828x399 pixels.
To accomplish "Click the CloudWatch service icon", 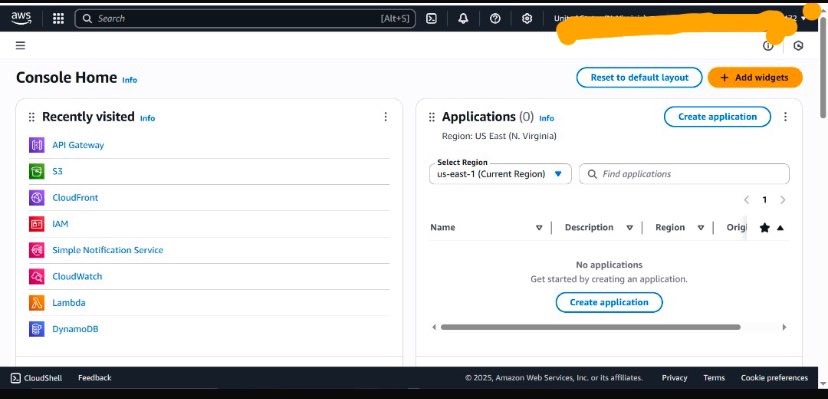I will (x=36, y=277).
